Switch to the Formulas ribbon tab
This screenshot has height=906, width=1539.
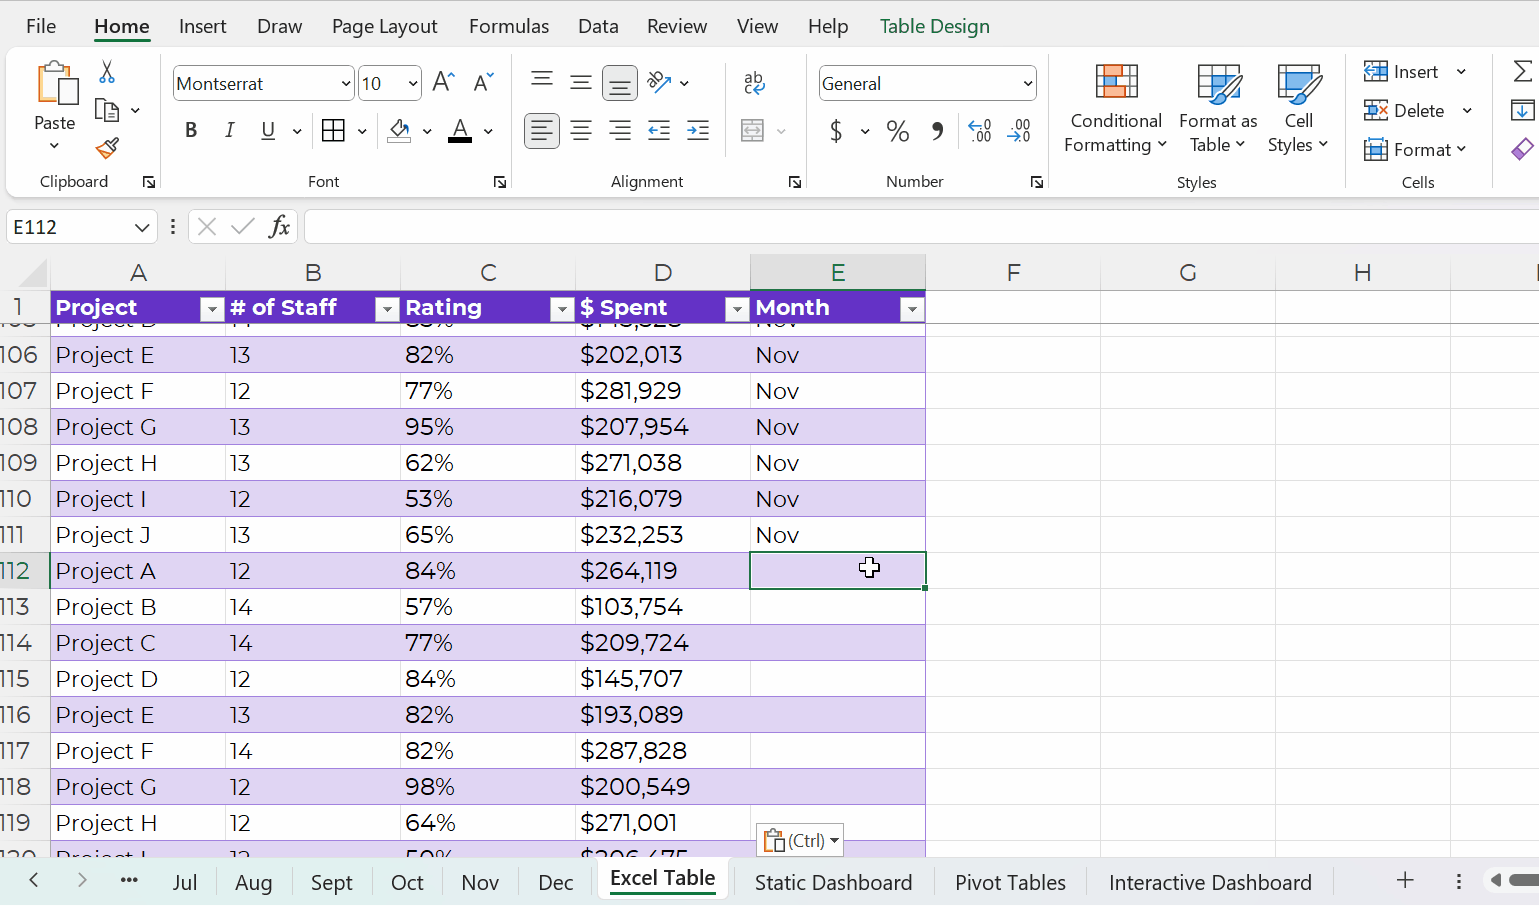point(509,26)
